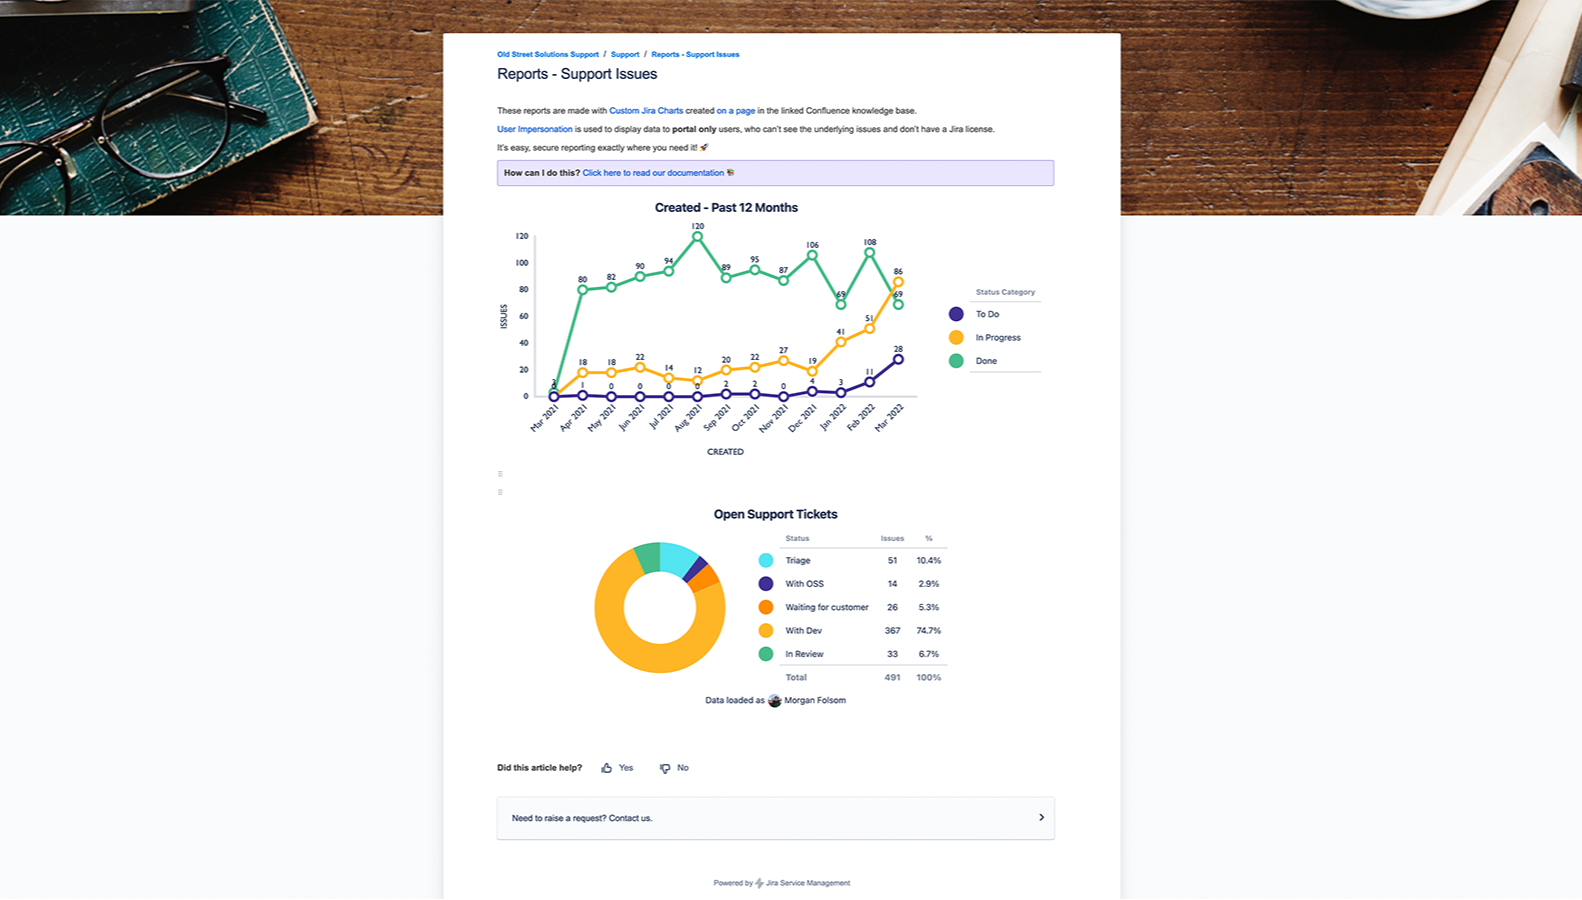Click the Aug 2021 Done data point labeled 120

pos(697,237)
